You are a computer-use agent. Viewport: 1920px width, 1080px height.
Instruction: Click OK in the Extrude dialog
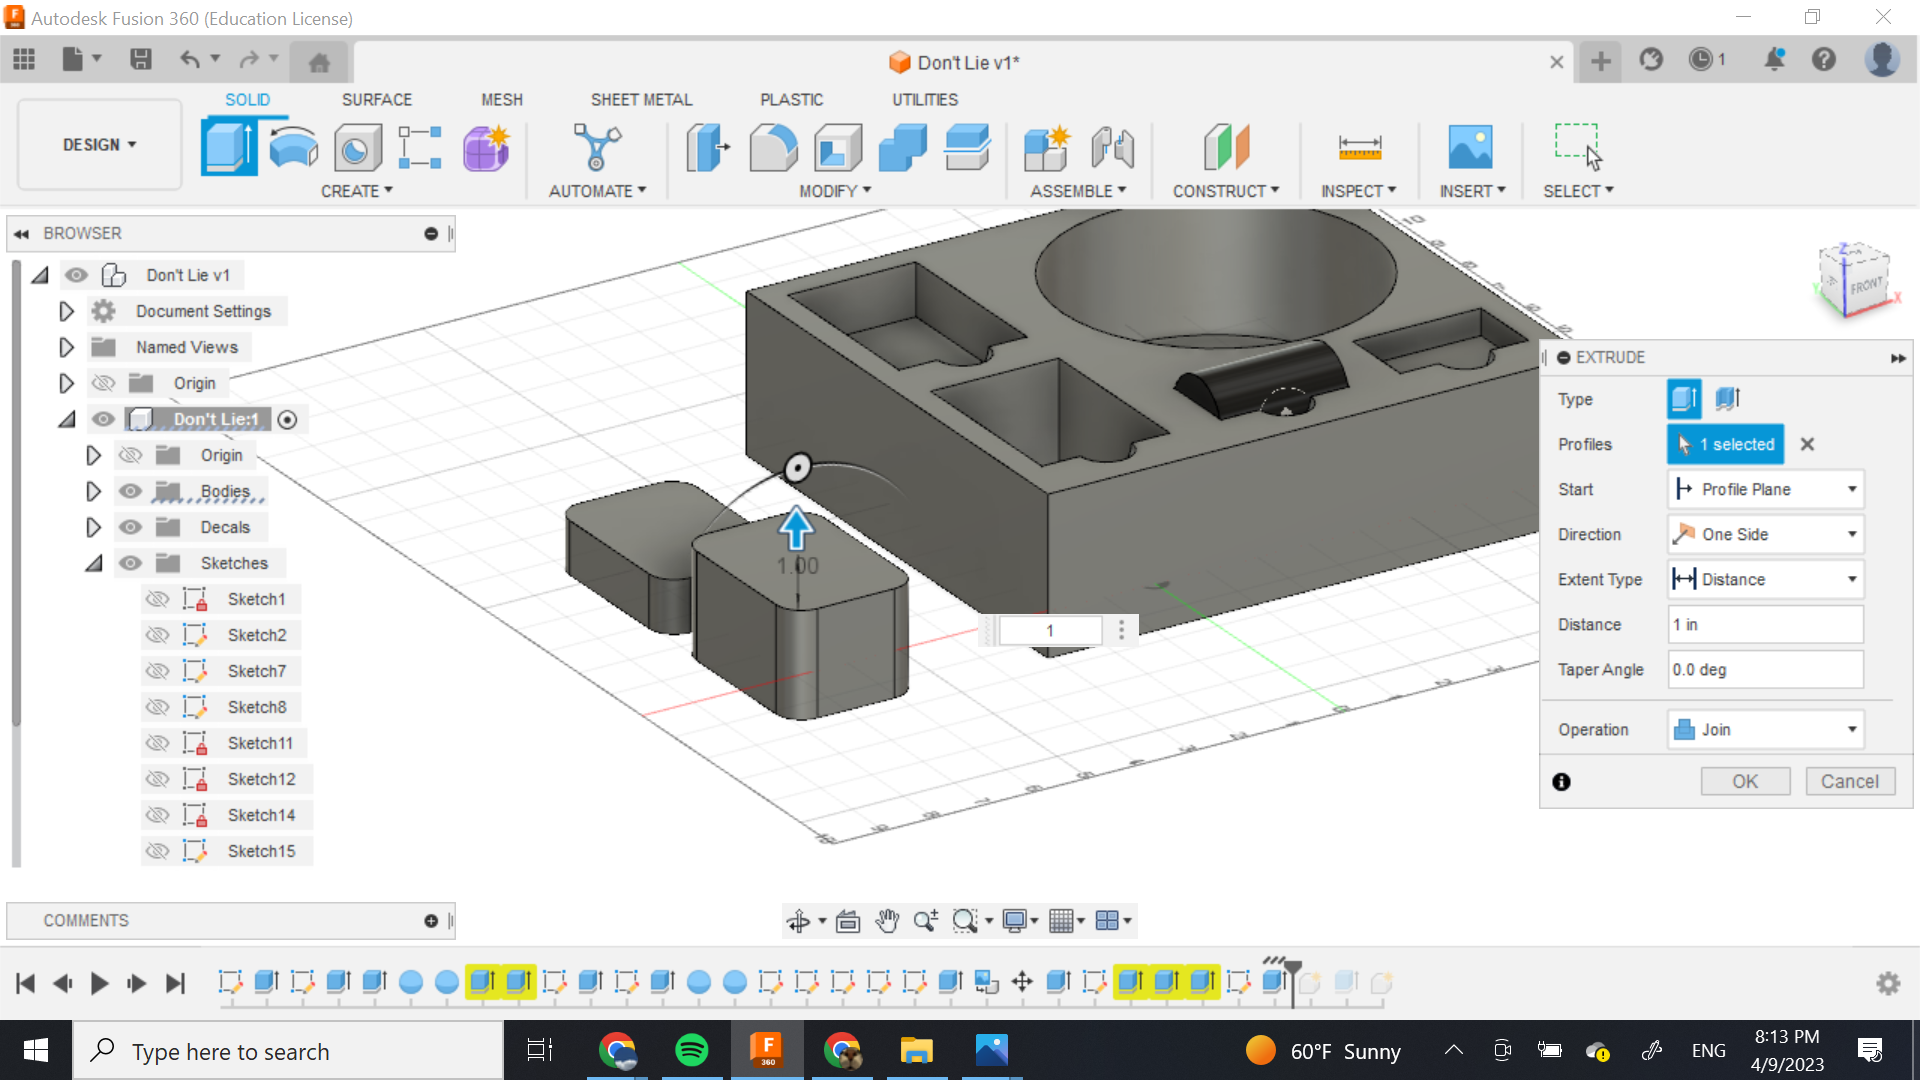[1745, 781]
